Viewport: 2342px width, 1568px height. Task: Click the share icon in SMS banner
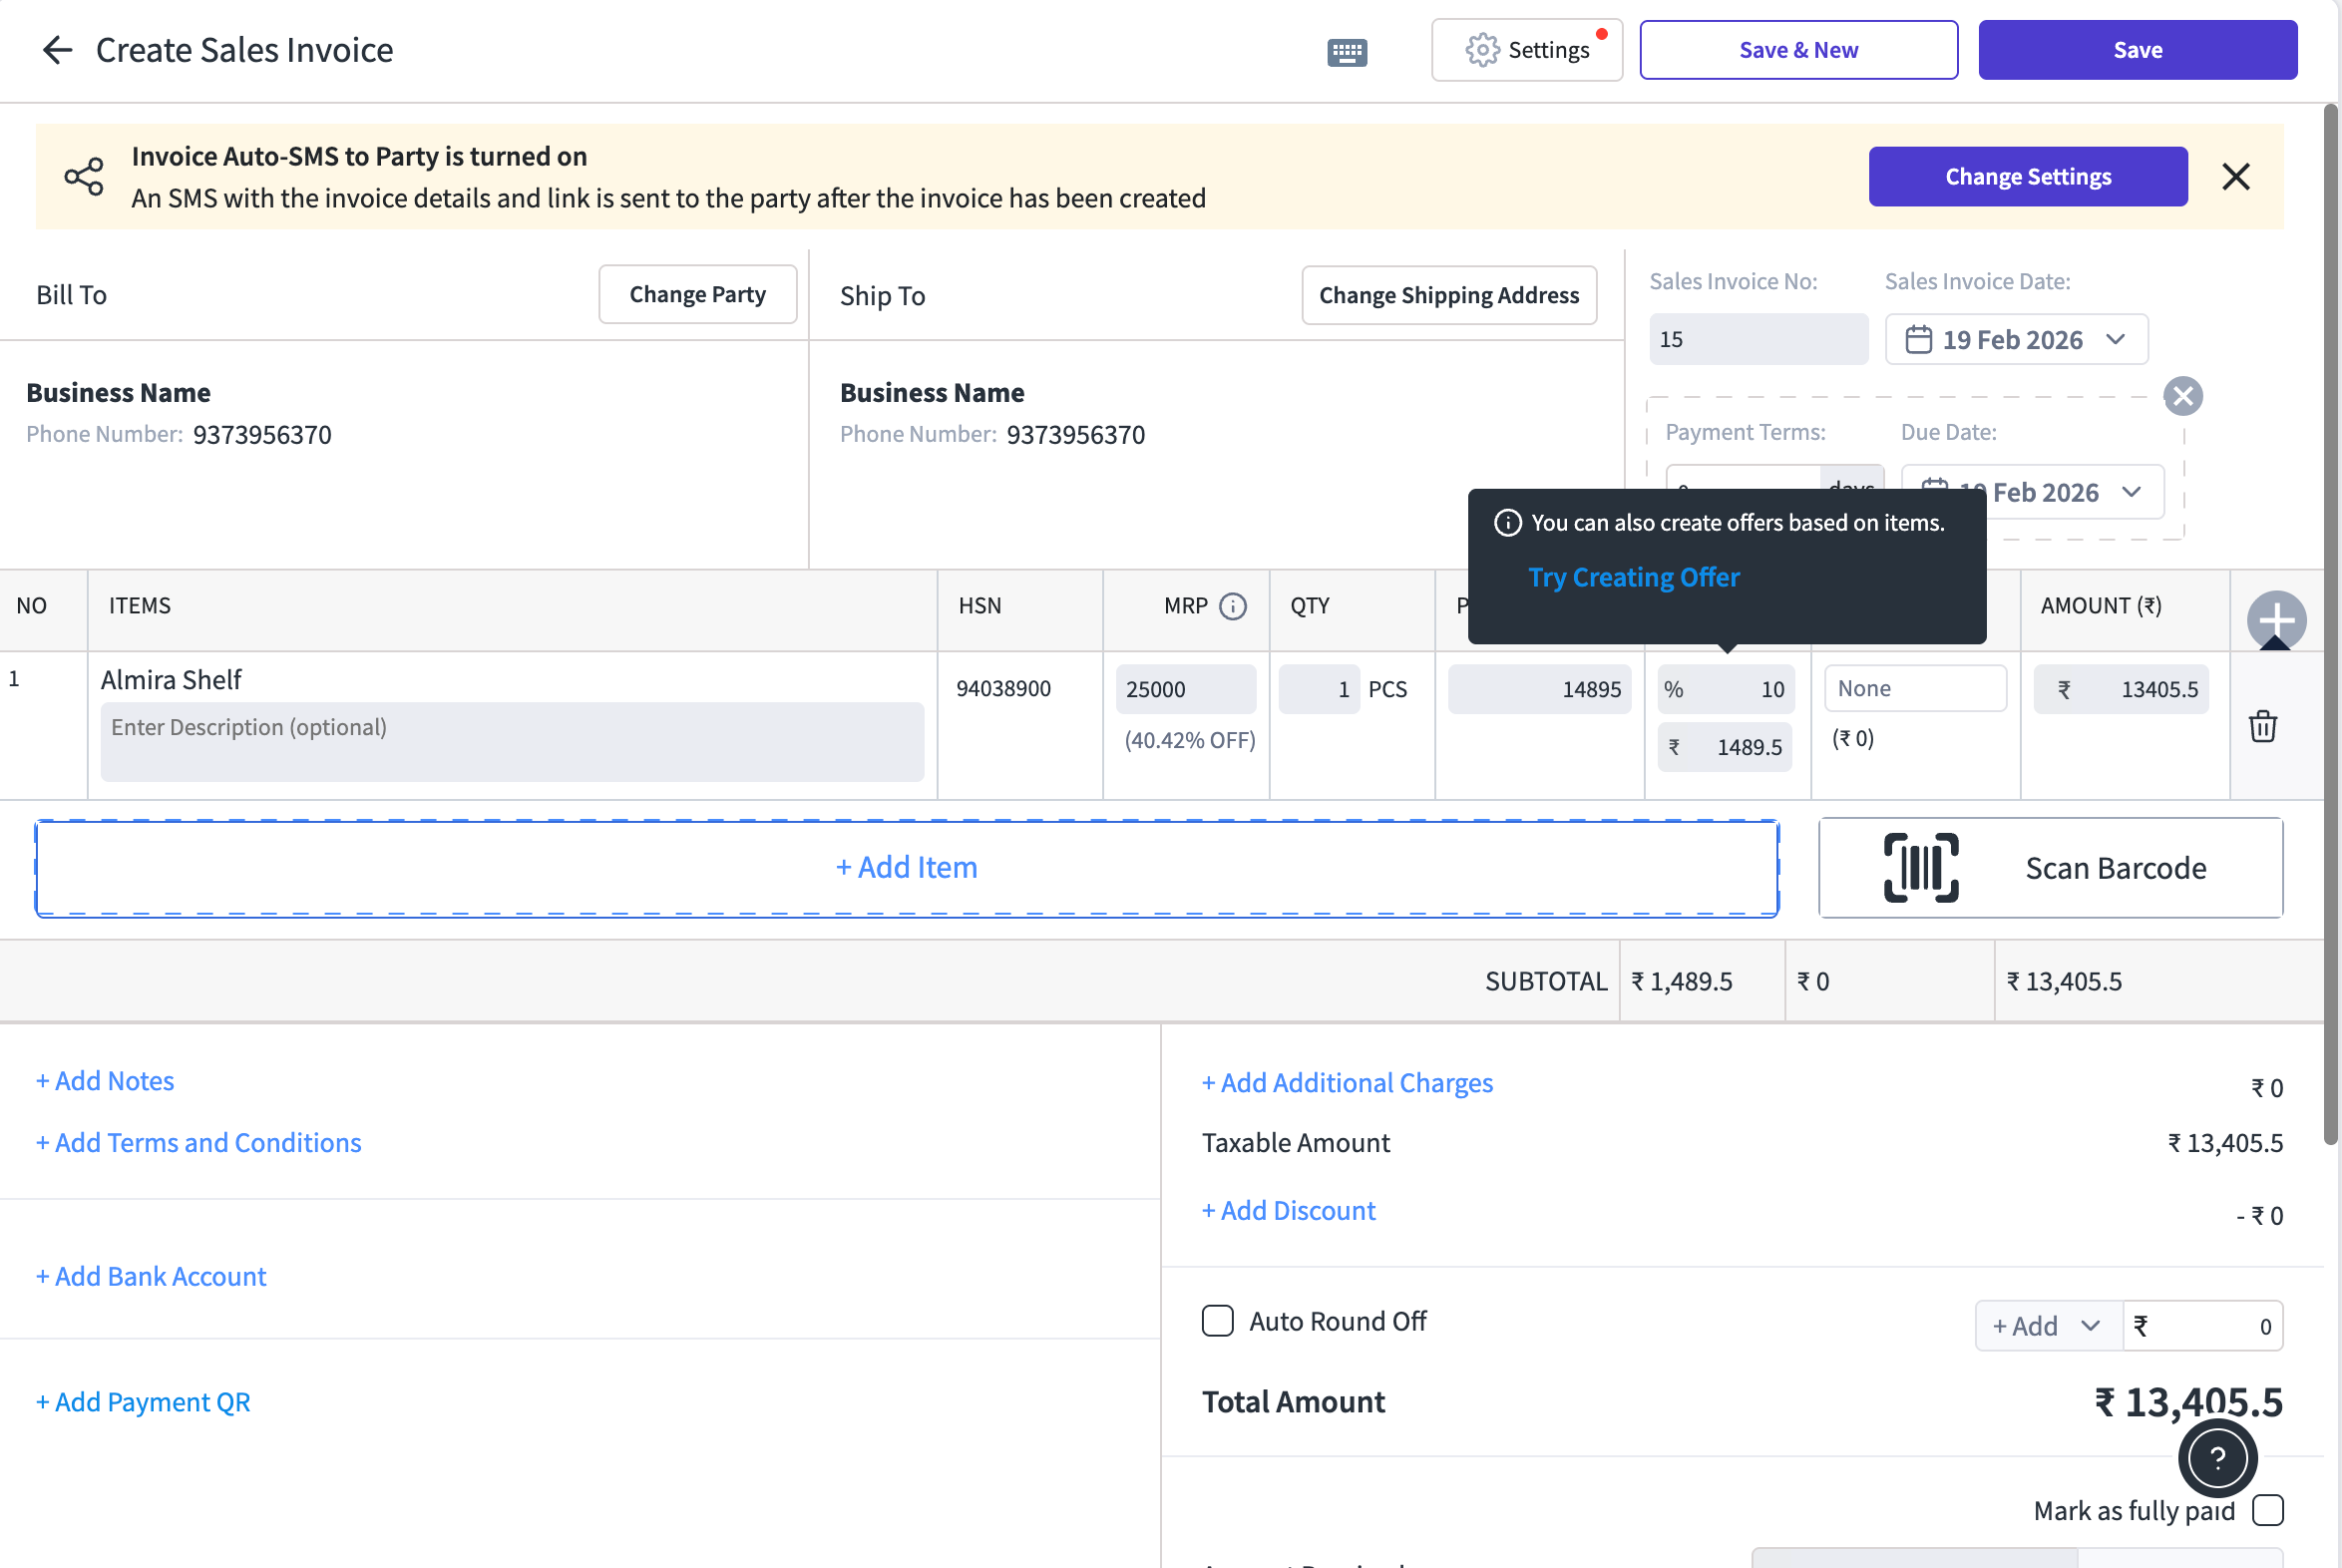tap(84, 177)
